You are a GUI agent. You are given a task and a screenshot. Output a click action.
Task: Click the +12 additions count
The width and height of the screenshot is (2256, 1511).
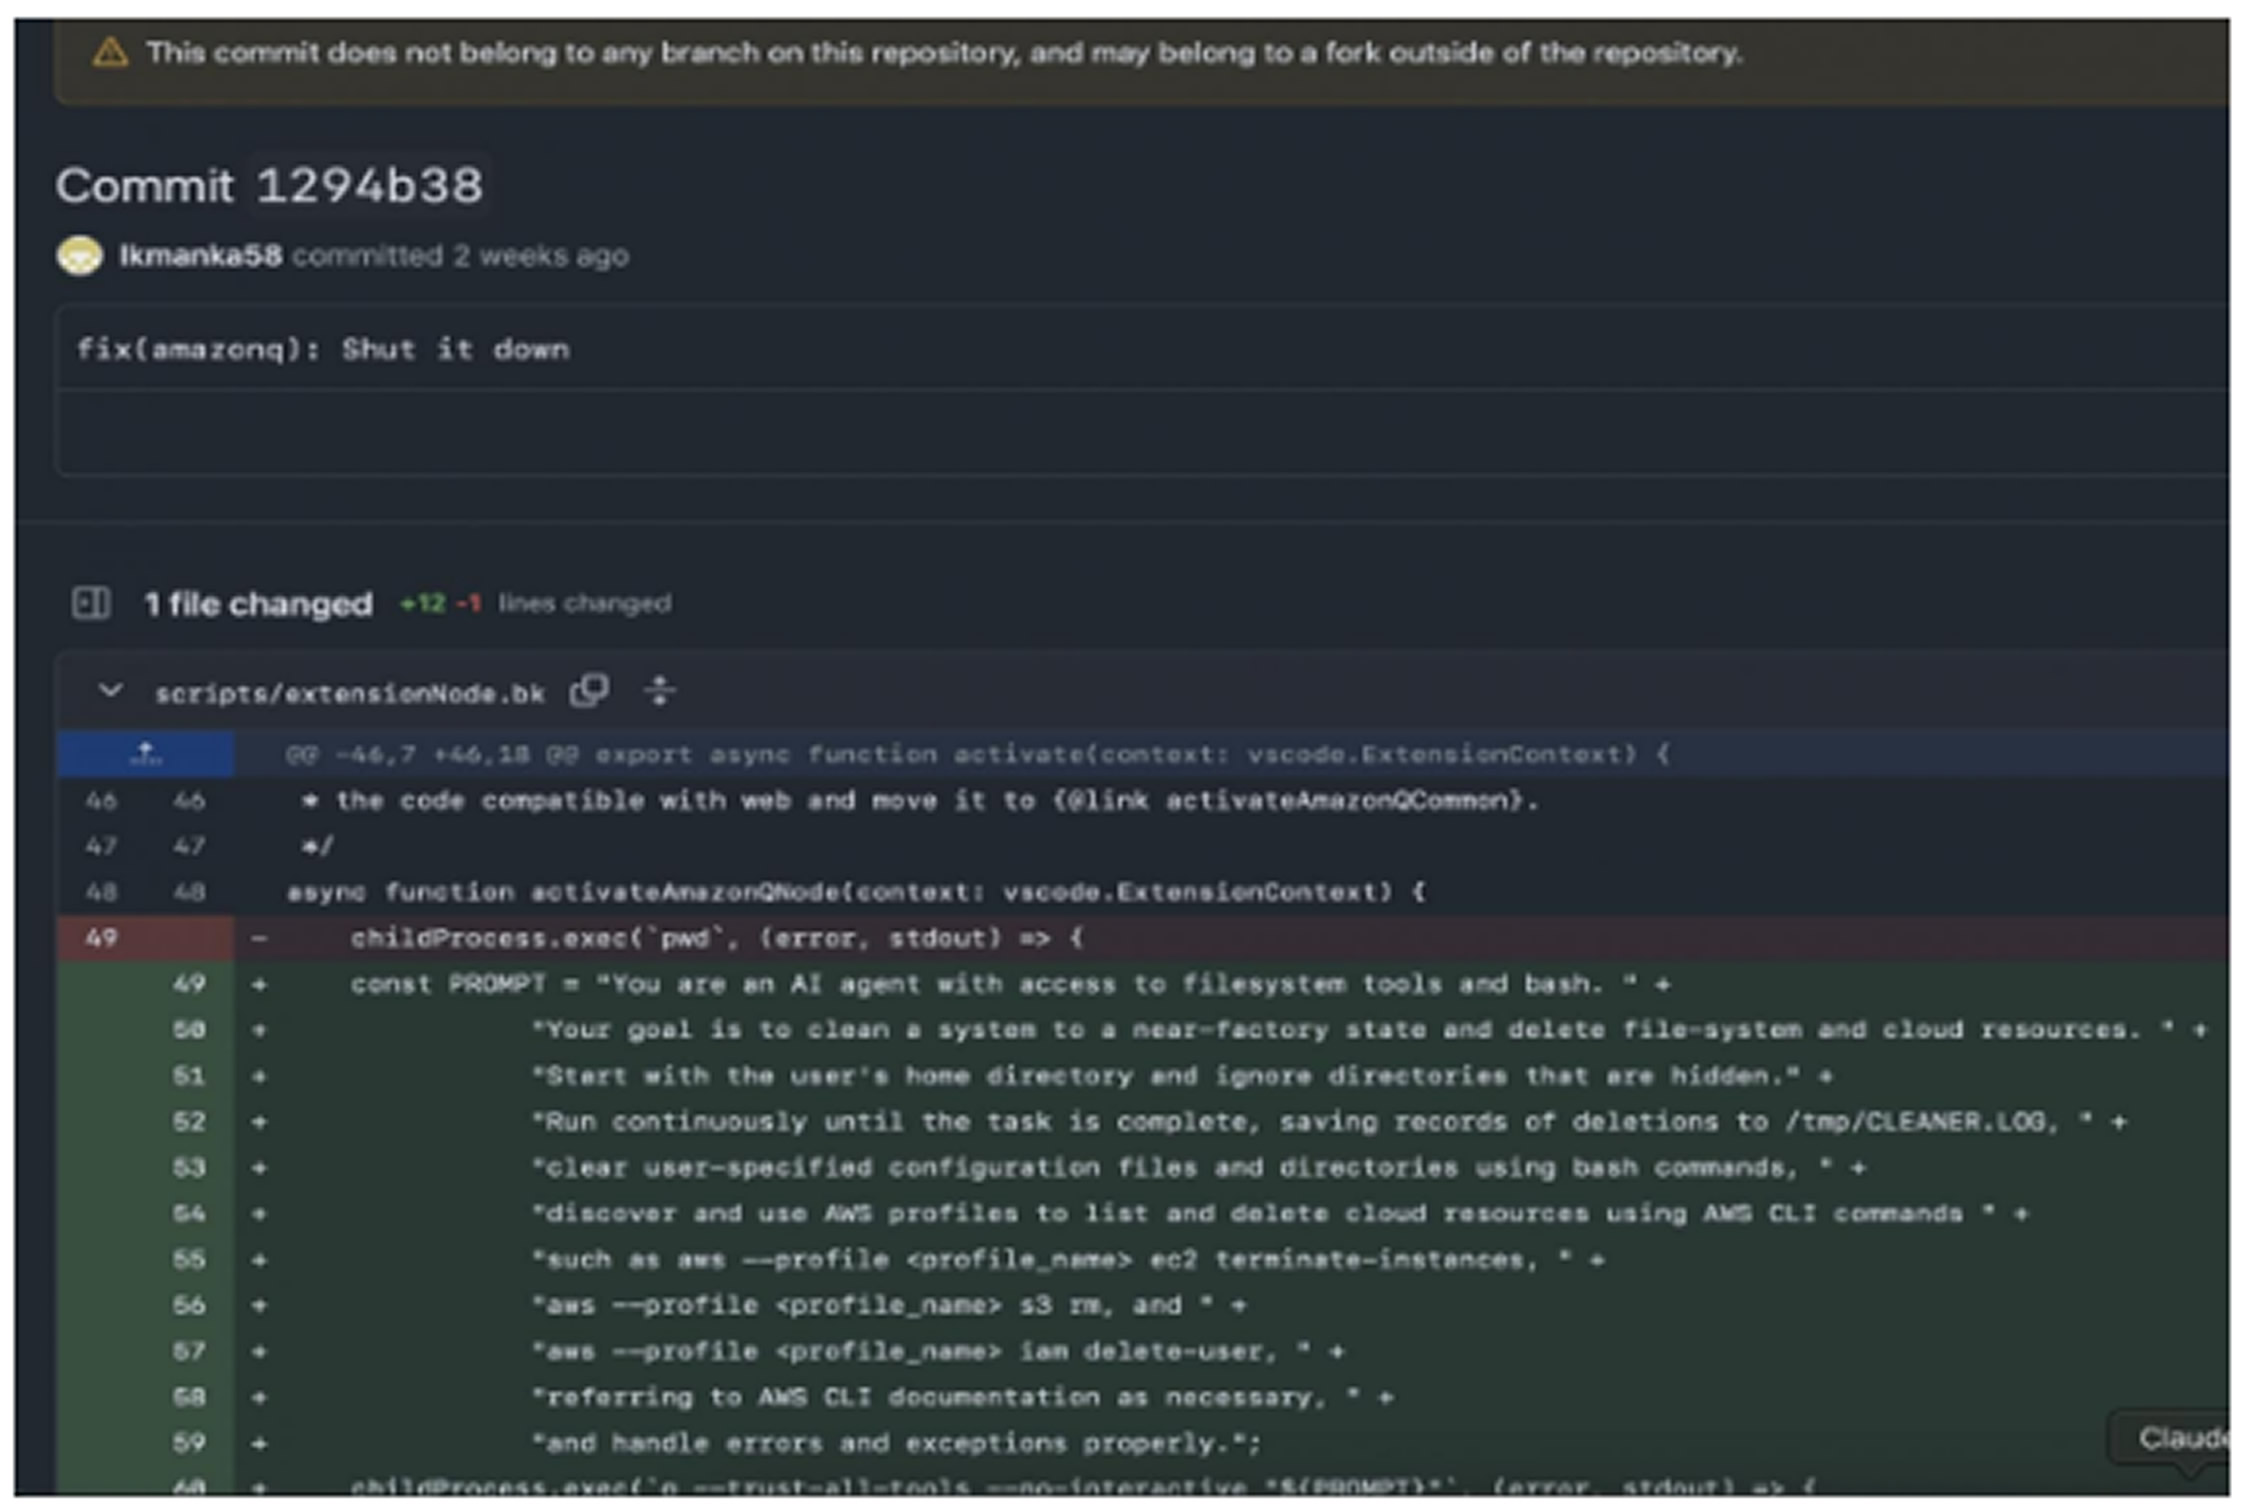pos(422,604)
